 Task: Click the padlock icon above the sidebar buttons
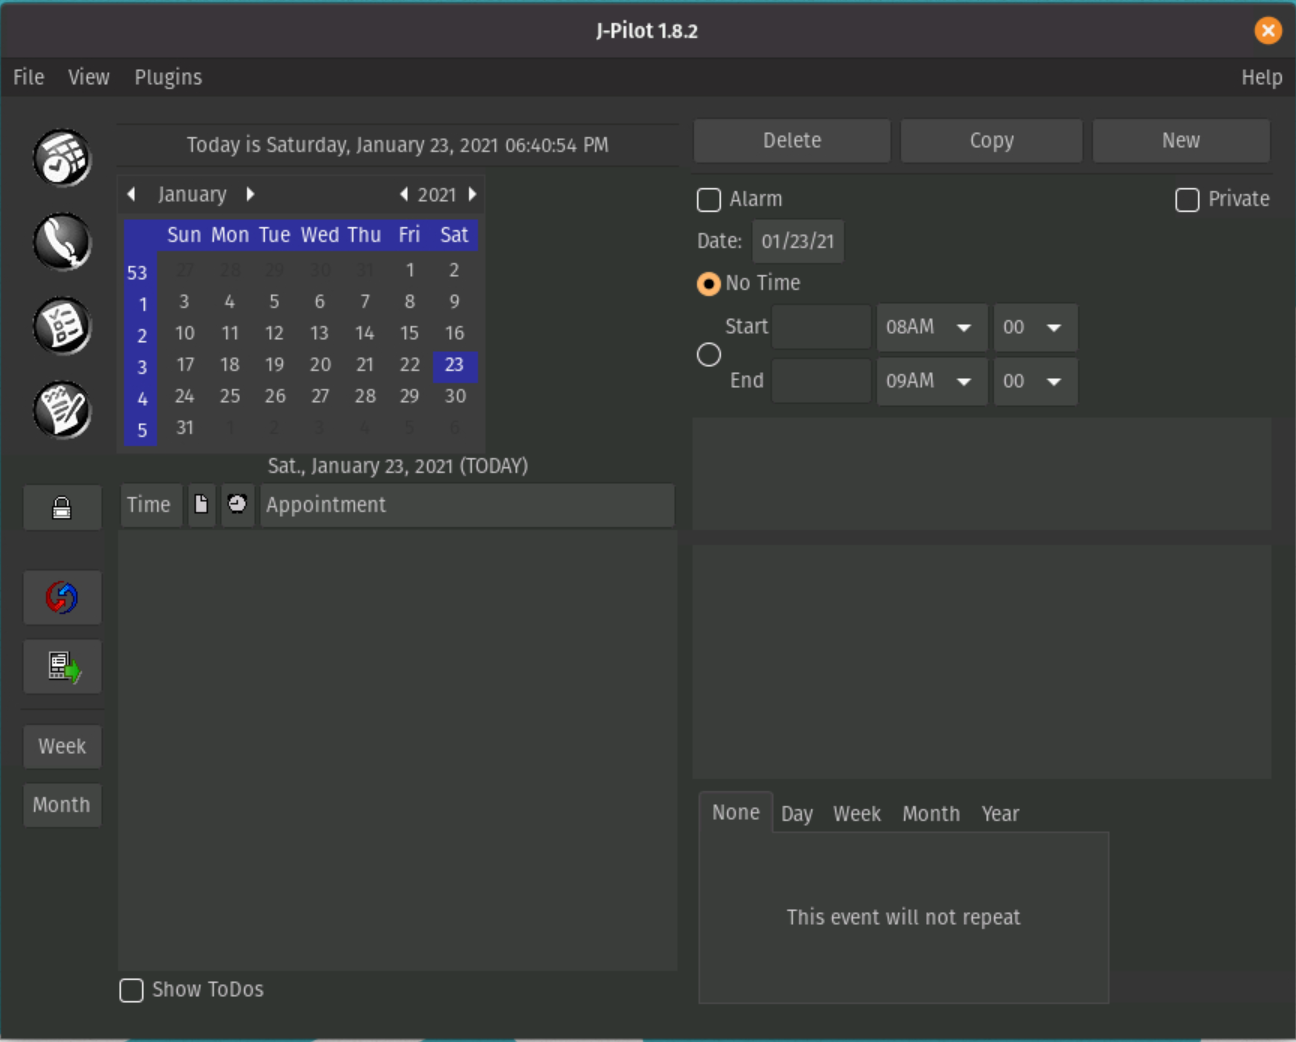coord(61,507)
